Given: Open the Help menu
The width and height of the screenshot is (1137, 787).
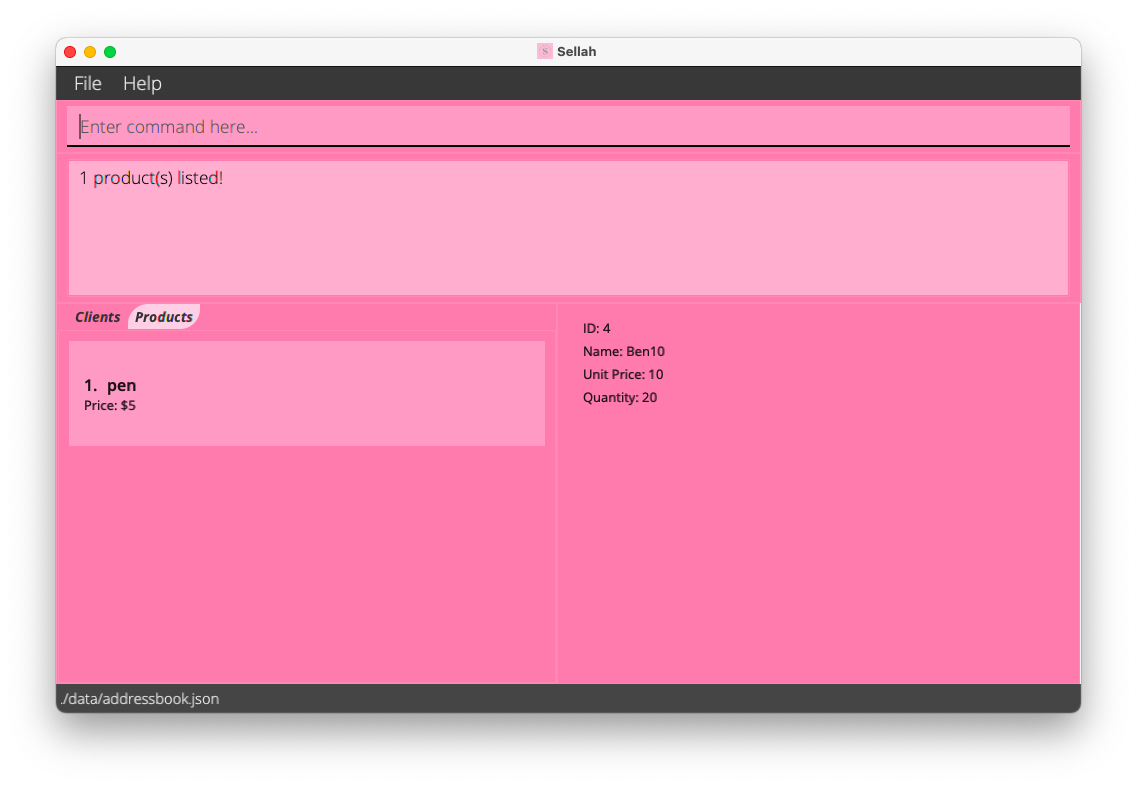Looking at the screenshot, I should point(142,83).
